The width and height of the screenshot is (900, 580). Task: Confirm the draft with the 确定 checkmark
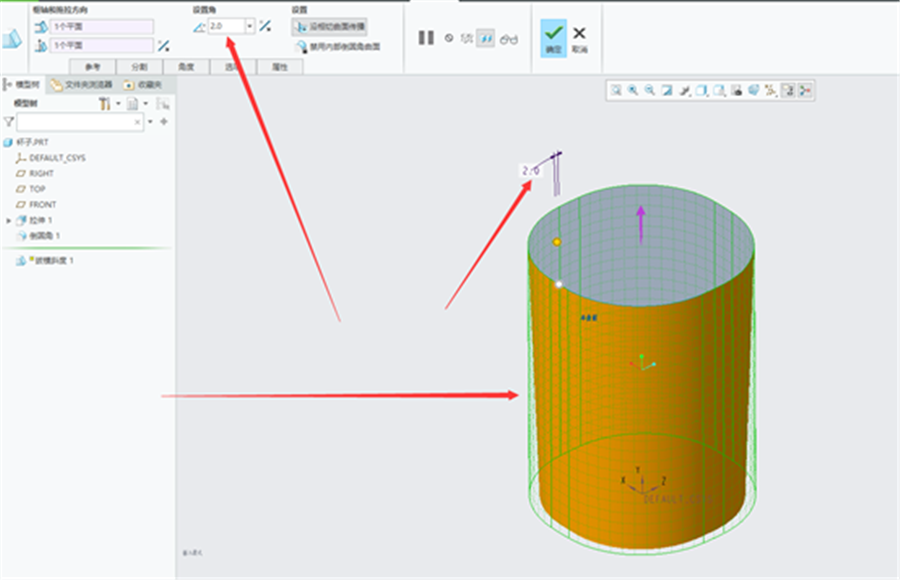[x=553, y=38]
